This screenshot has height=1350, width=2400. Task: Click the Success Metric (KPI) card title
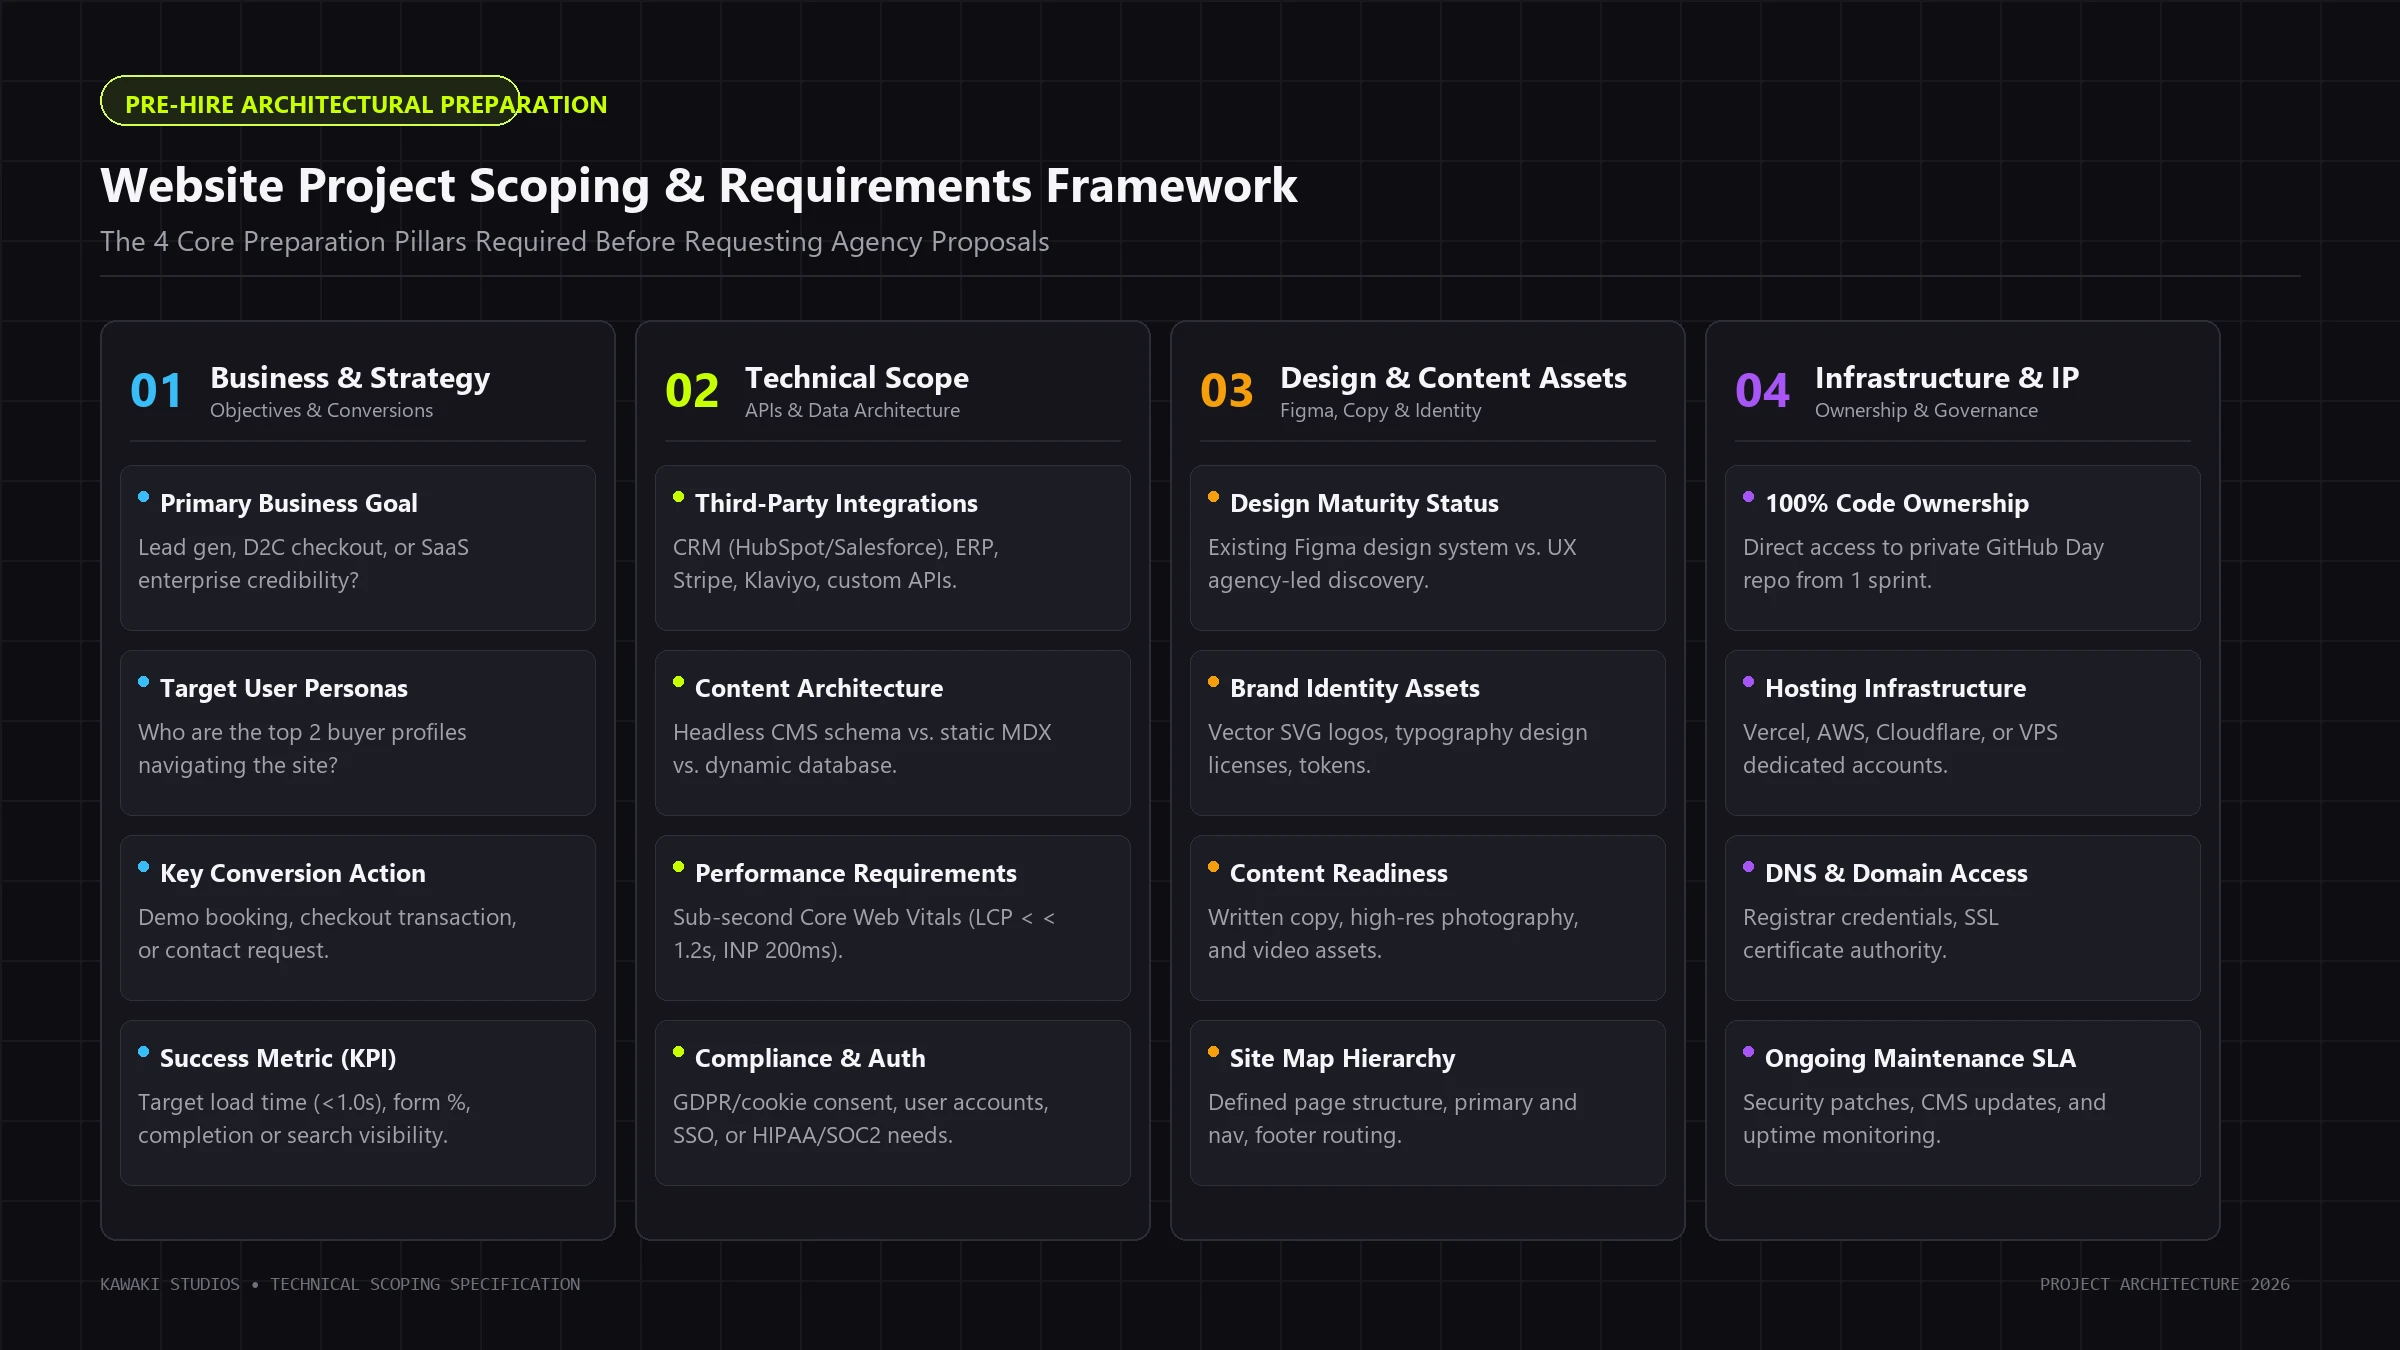(x=278, y=1058)
